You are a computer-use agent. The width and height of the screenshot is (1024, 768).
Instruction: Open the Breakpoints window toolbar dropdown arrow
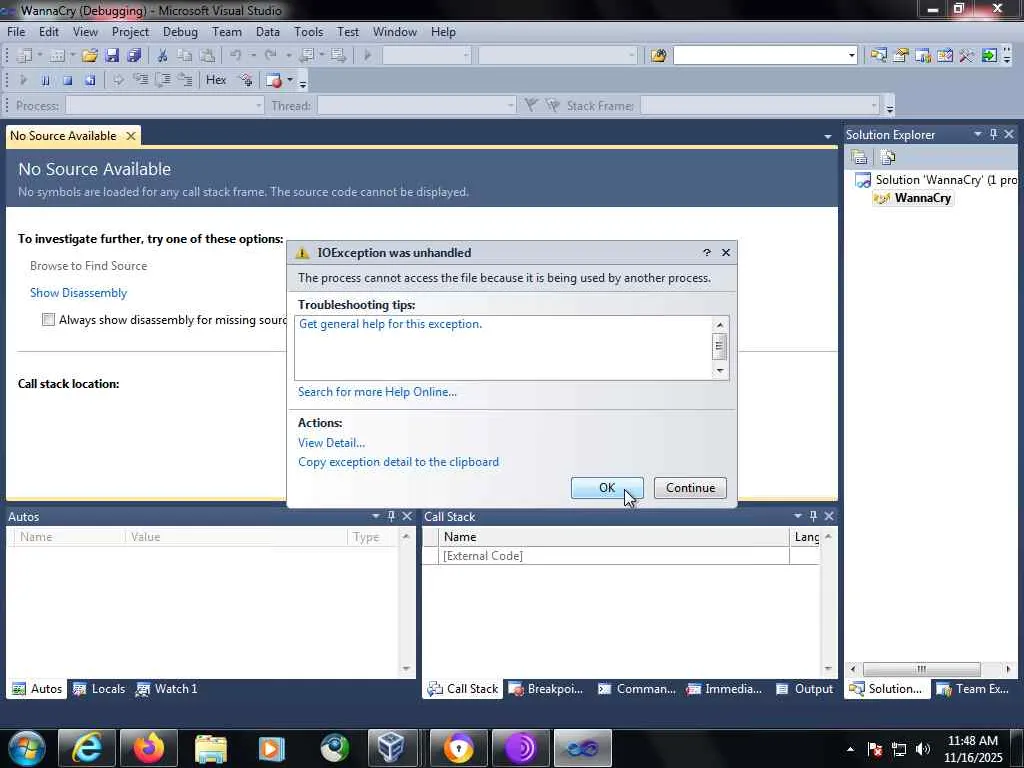pyautogui.click(x=290, y=80)
